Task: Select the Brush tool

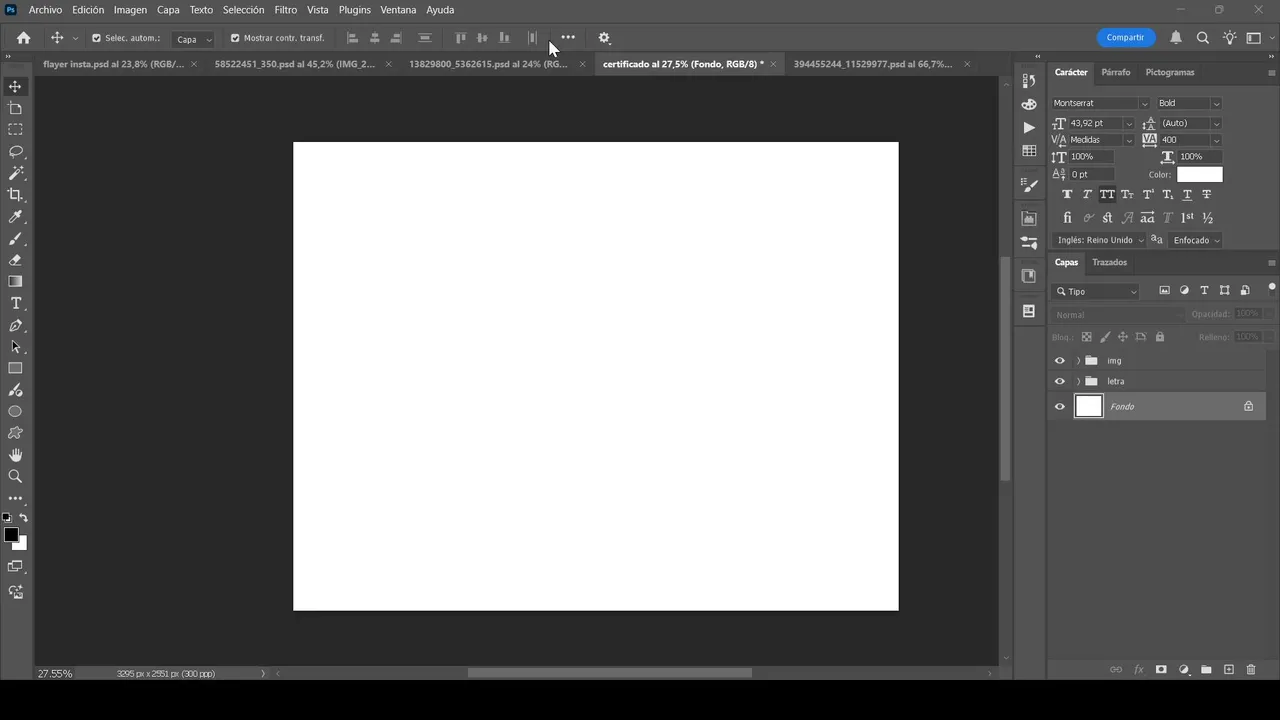Action: (15, 239)
